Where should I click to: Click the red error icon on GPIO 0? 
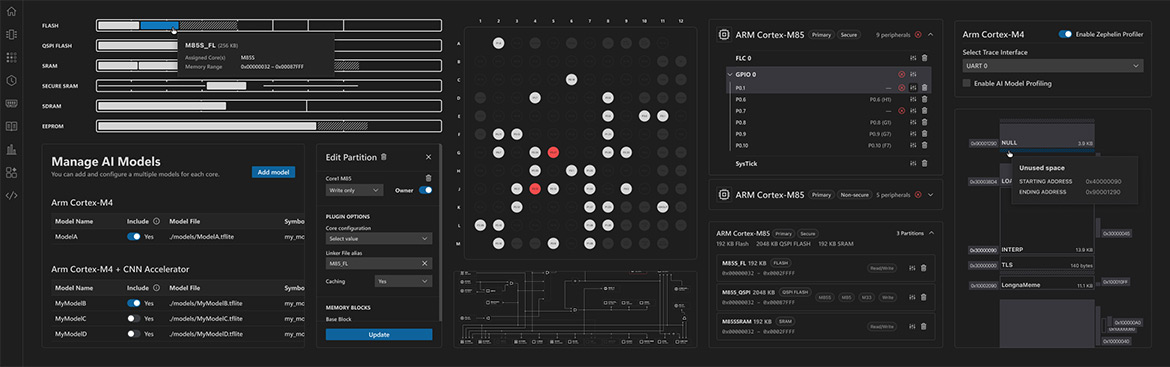[901, 75]
